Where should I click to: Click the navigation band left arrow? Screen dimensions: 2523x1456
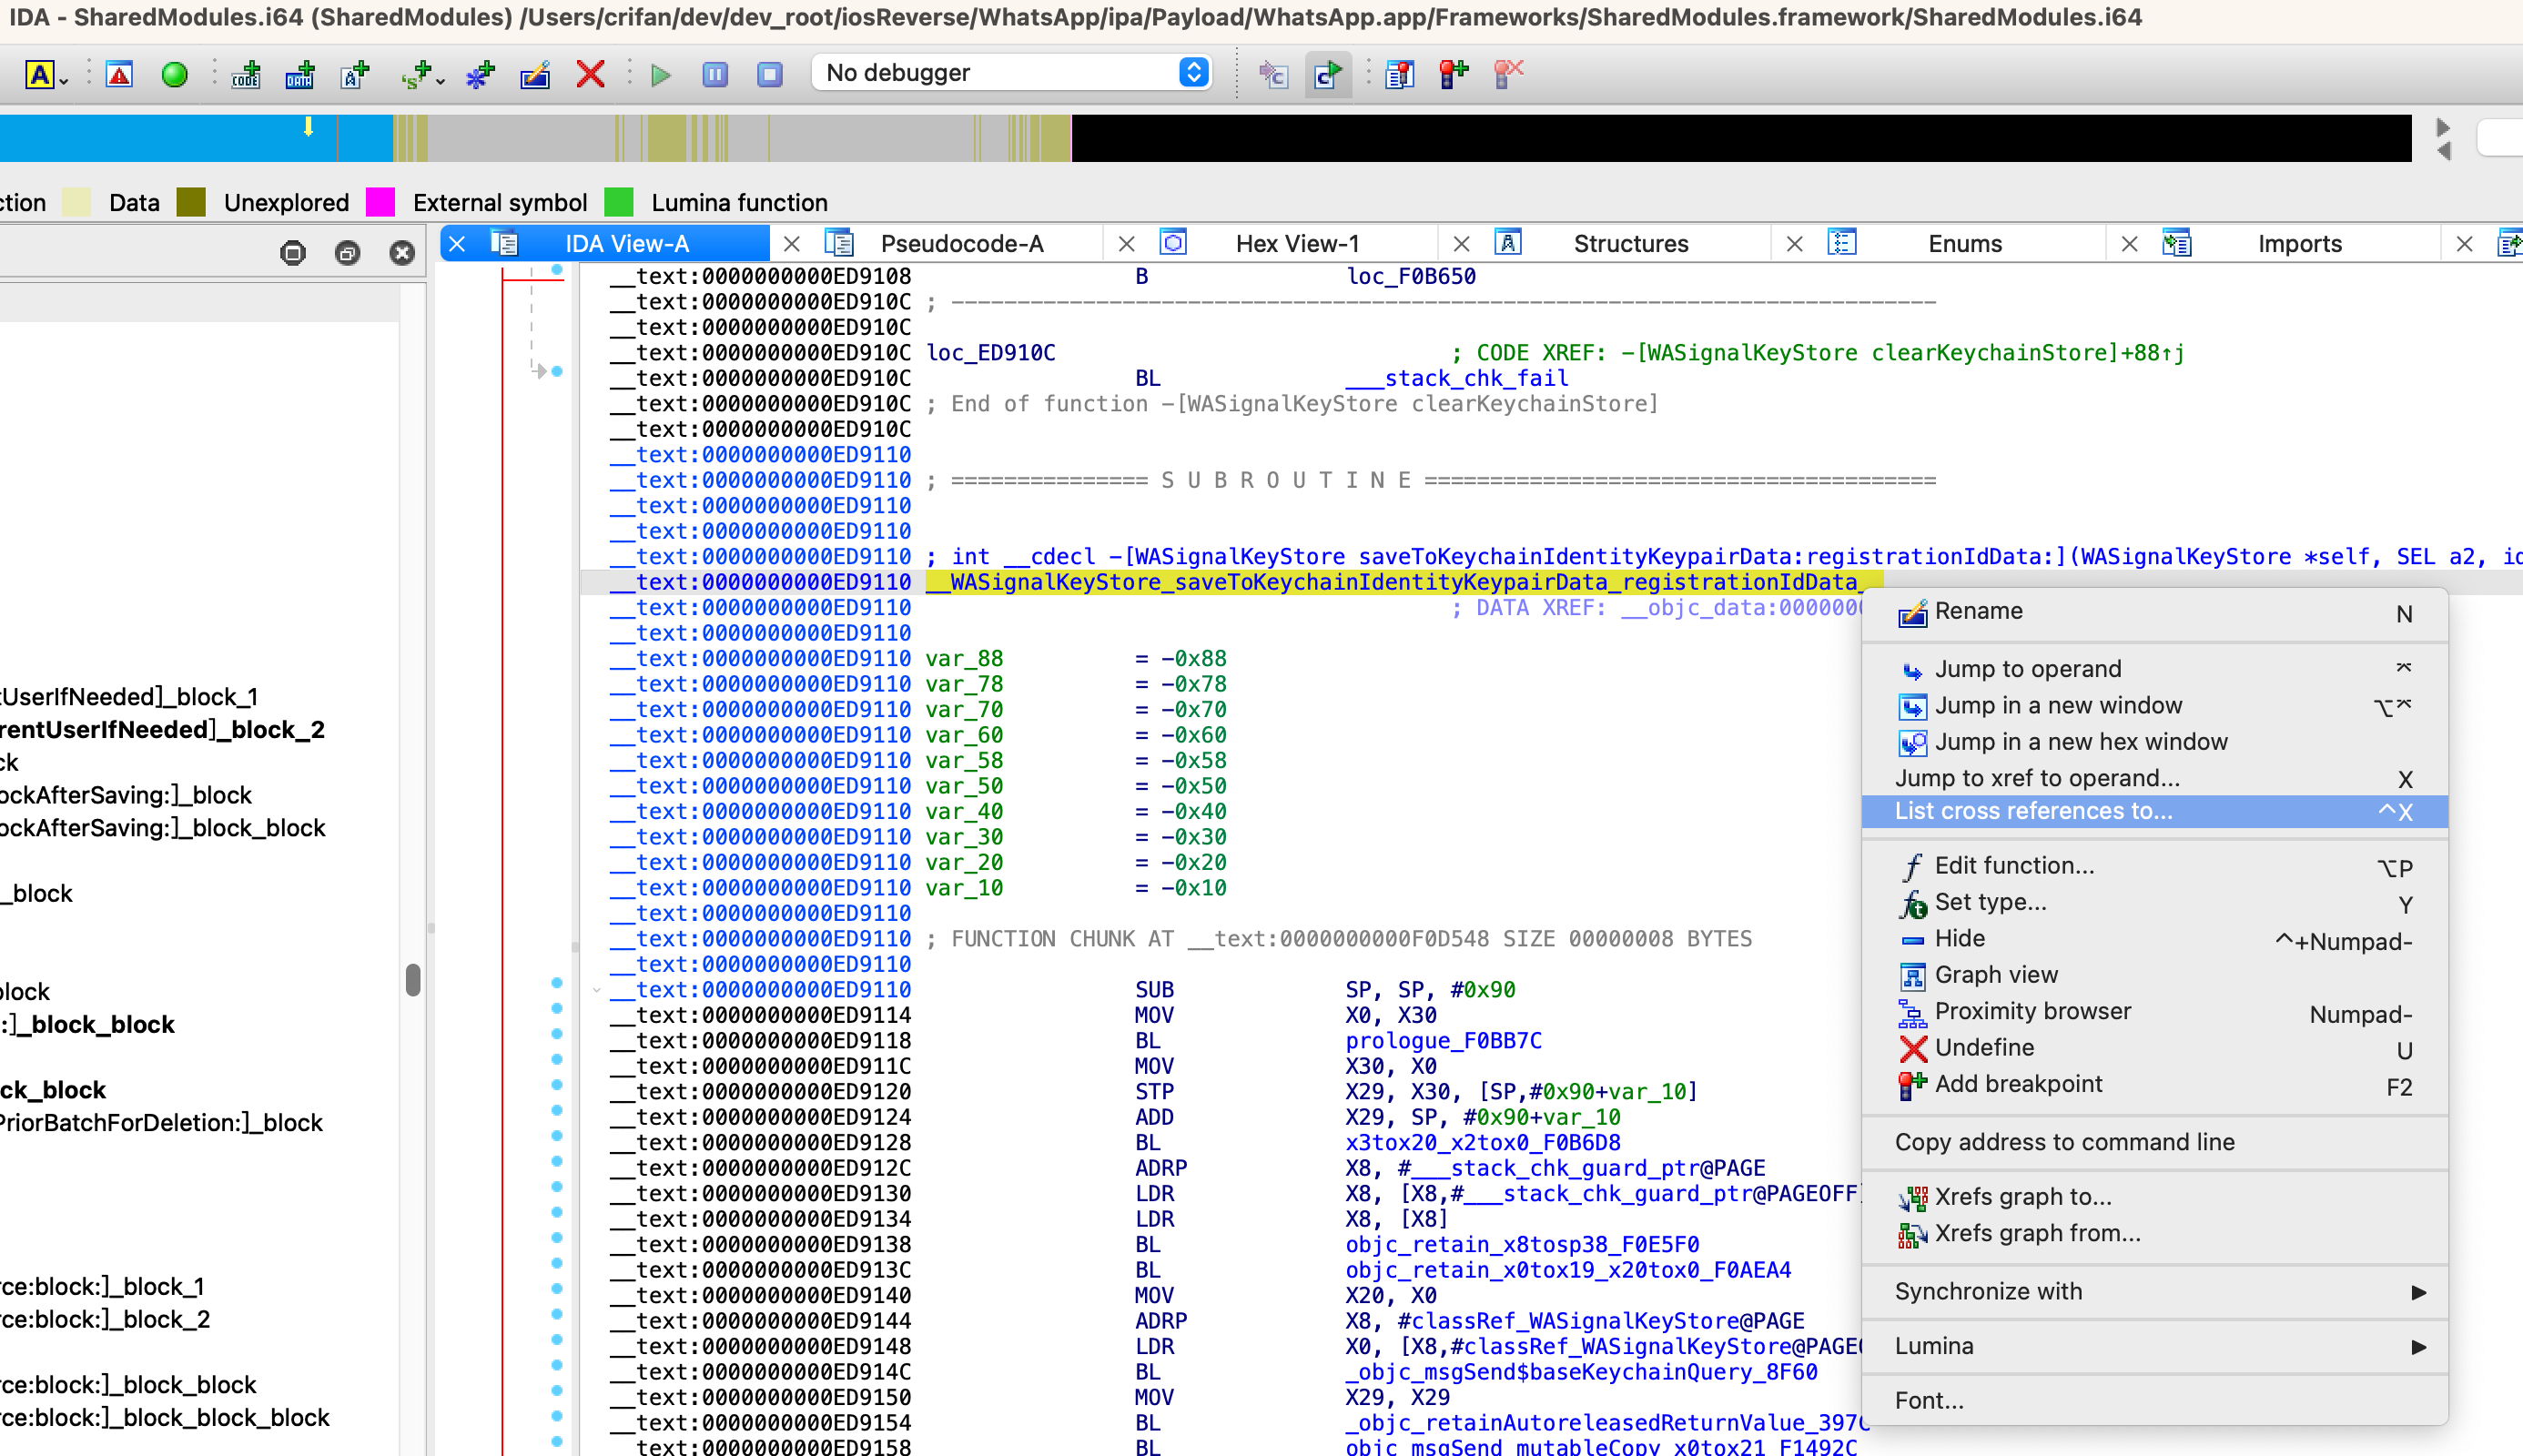click(x=2444, y=151)
